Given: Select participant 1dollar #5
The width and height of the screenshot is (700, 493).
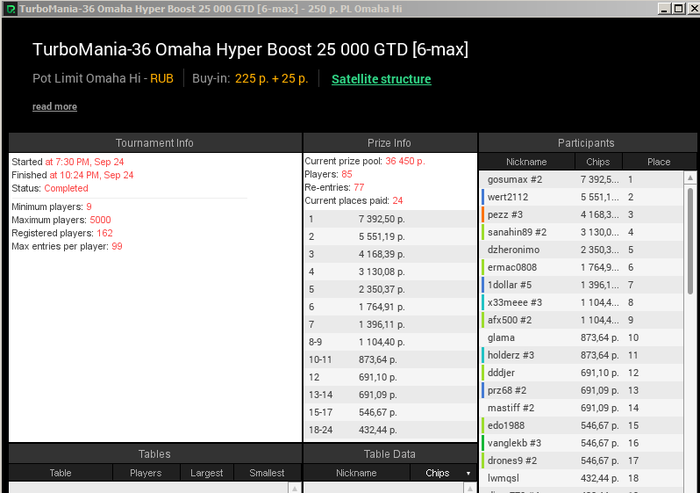Looking at the screenshot, I should (x=581, y=285).
